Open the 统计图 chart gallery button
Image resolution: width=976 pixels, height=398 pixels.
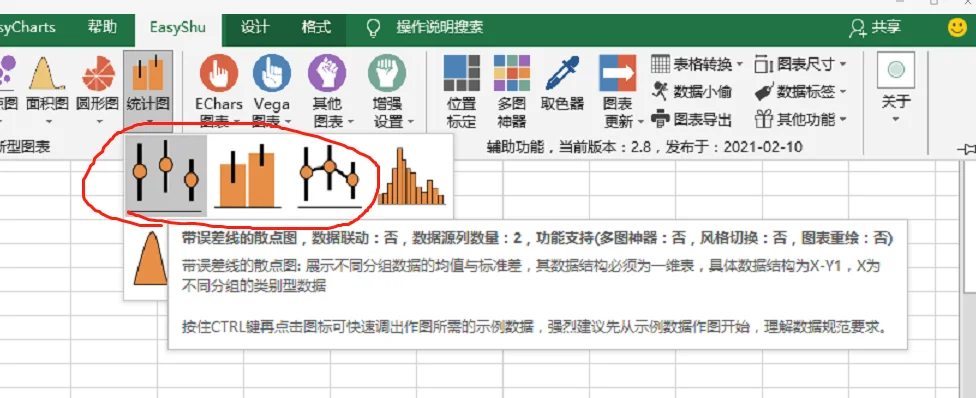(x=148, y=90)
